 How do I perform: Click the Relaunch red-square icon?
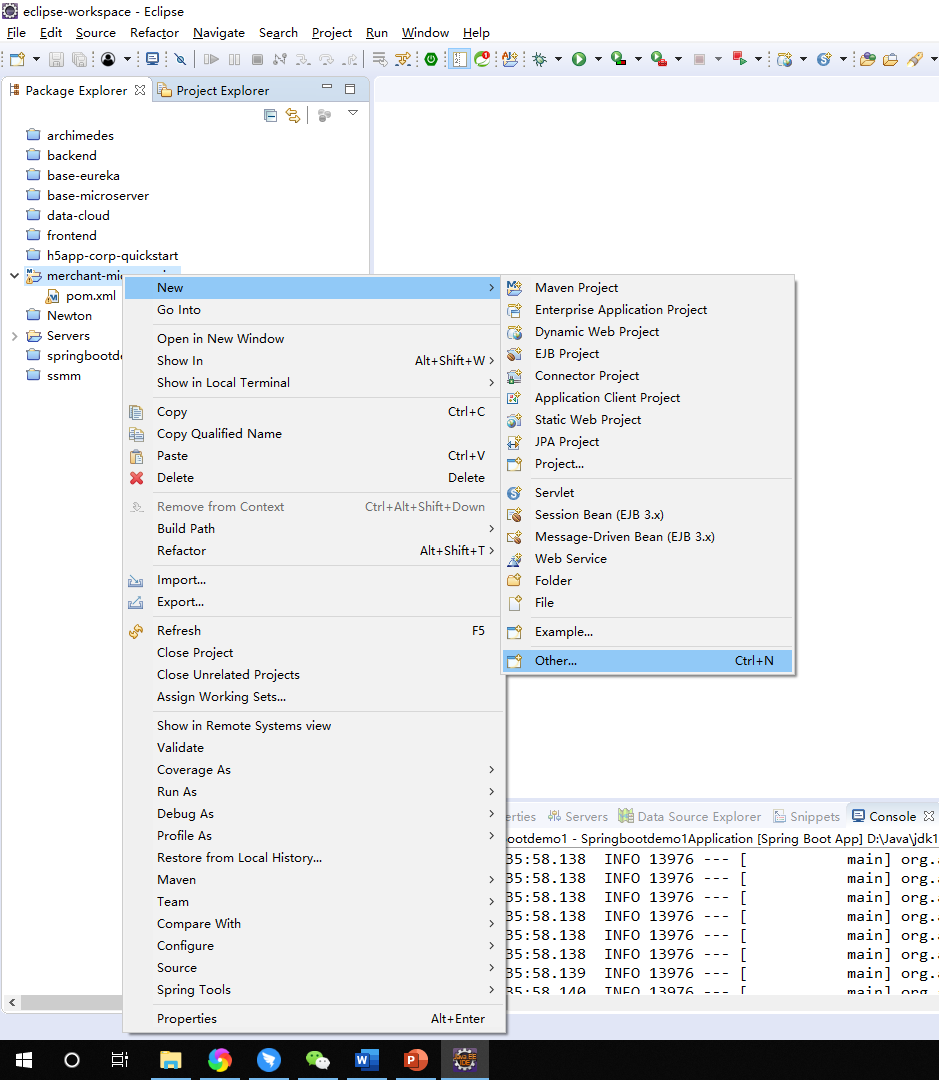point(740,59)
